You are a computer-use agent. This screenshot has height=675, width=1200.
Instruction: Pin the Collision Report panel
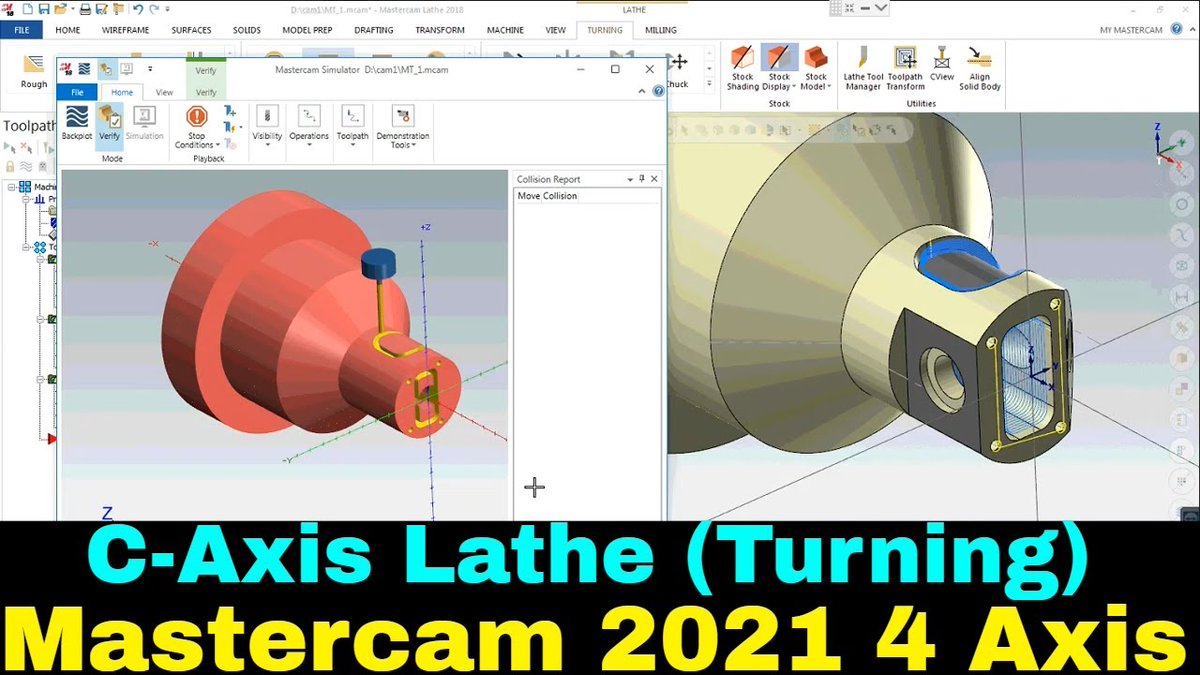pos(642,179)
